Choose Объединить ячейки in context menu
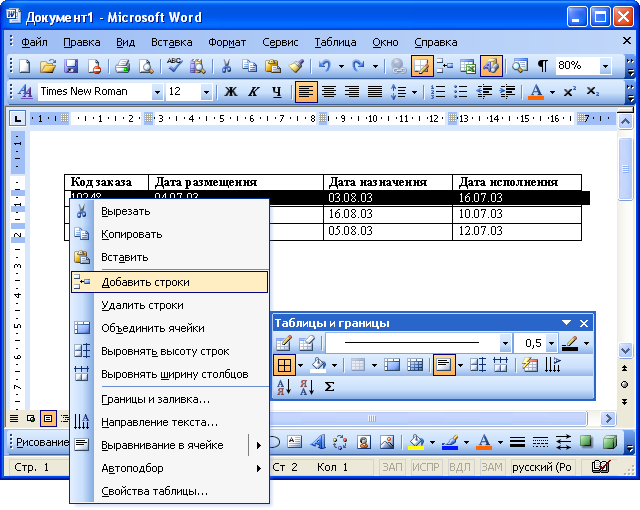 point(169,328)
